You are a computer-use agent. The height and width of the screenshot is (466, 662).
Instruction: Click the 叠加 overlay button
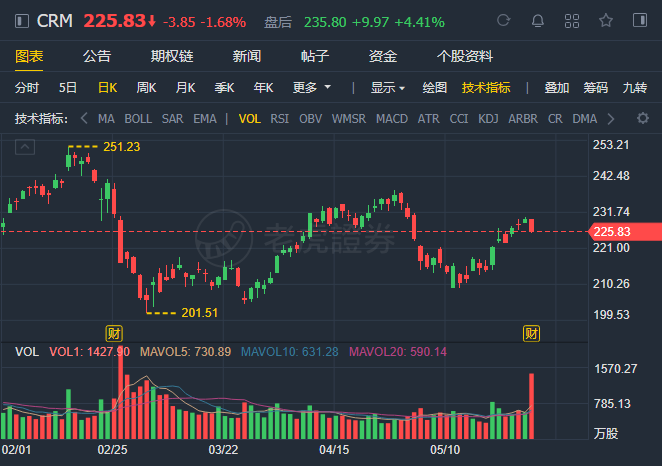click(x=556, y=88)
